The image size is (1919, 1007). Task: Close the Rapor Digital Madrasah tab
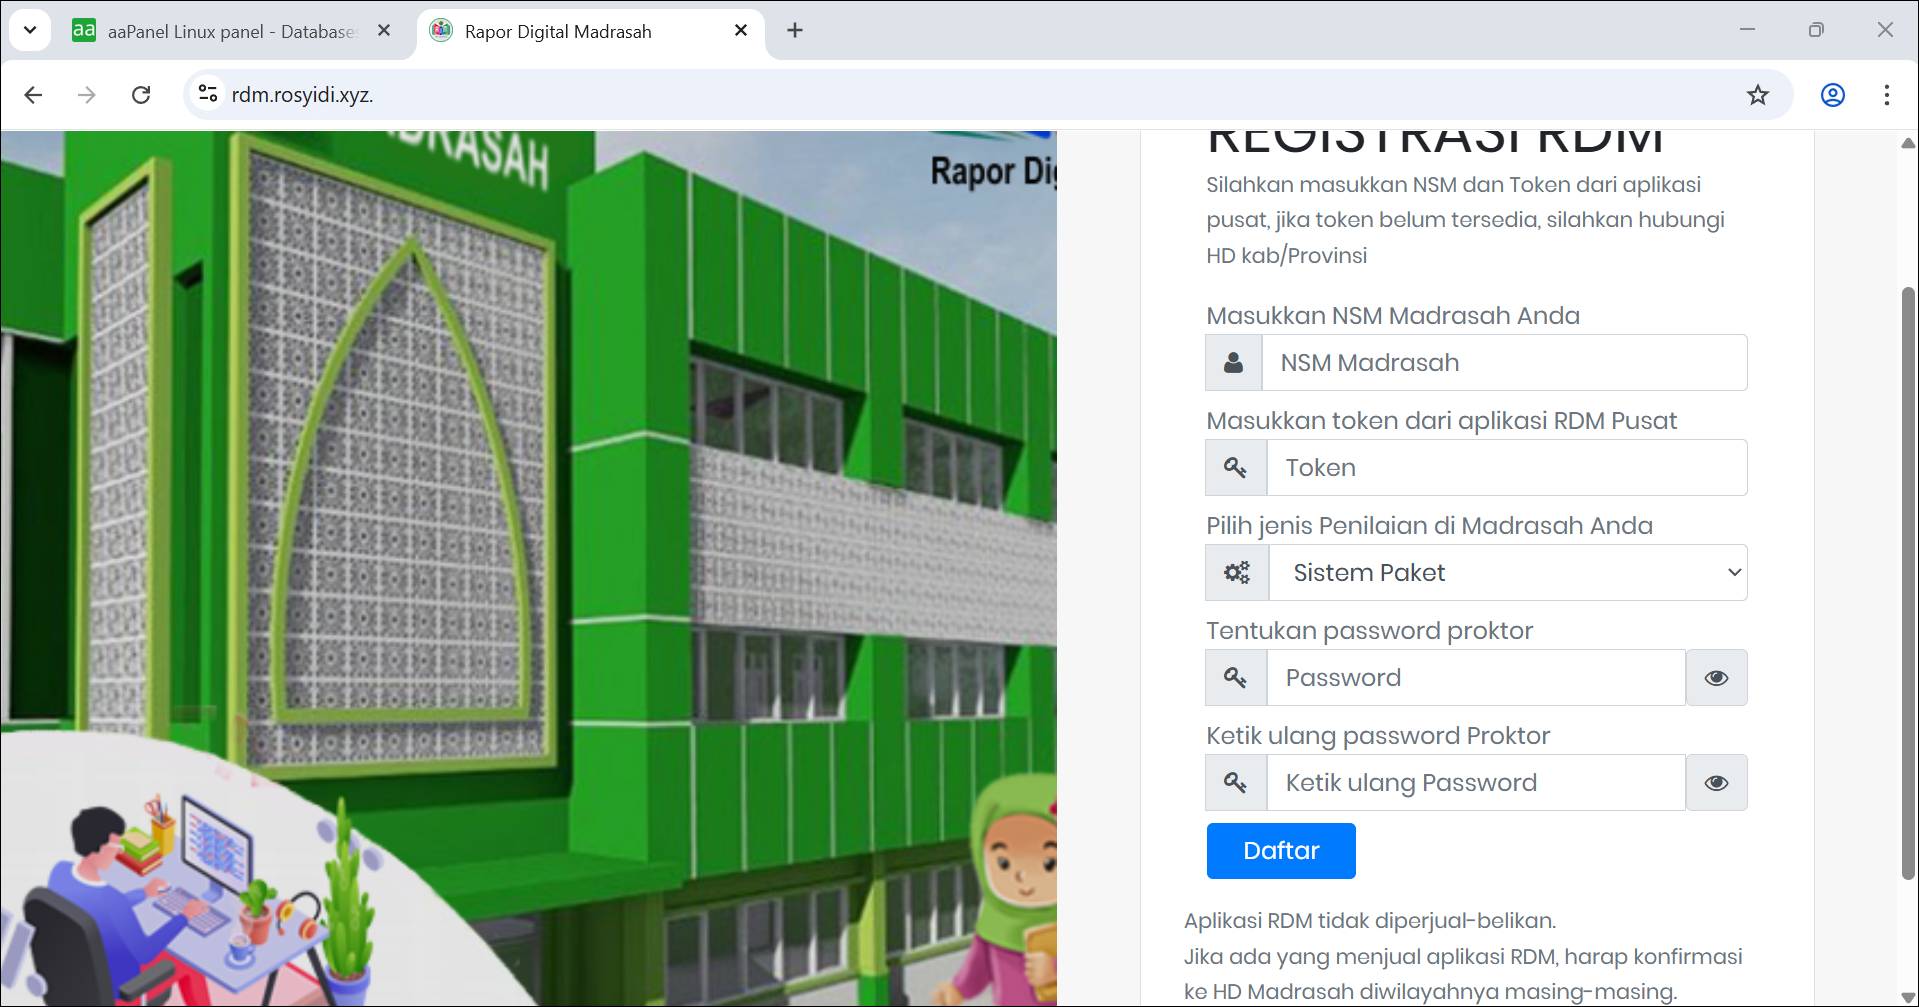point(741,31)
